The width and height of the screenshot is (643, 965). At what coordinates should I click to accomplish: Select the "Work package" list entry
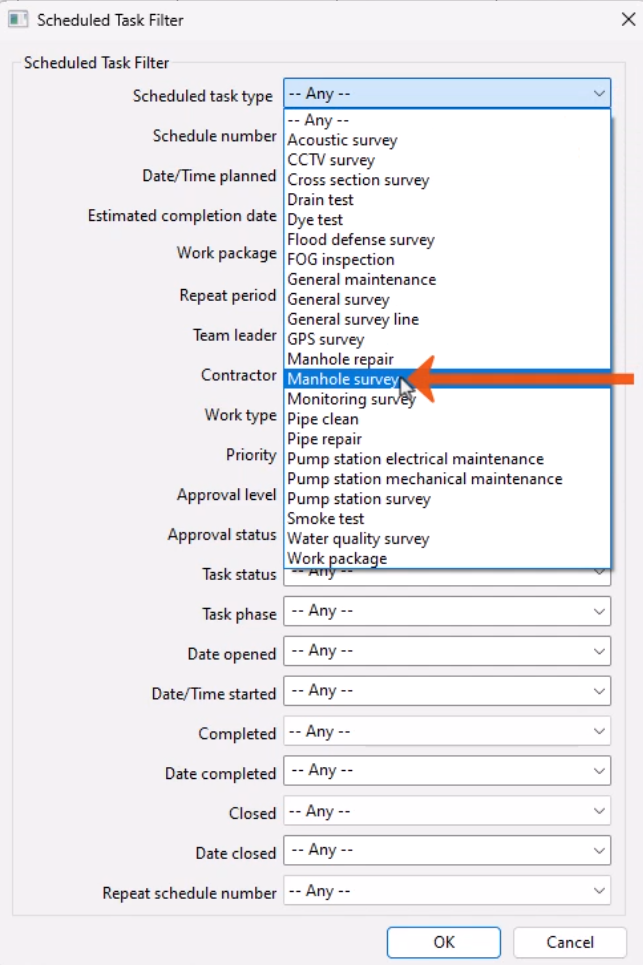click(337, 558)
